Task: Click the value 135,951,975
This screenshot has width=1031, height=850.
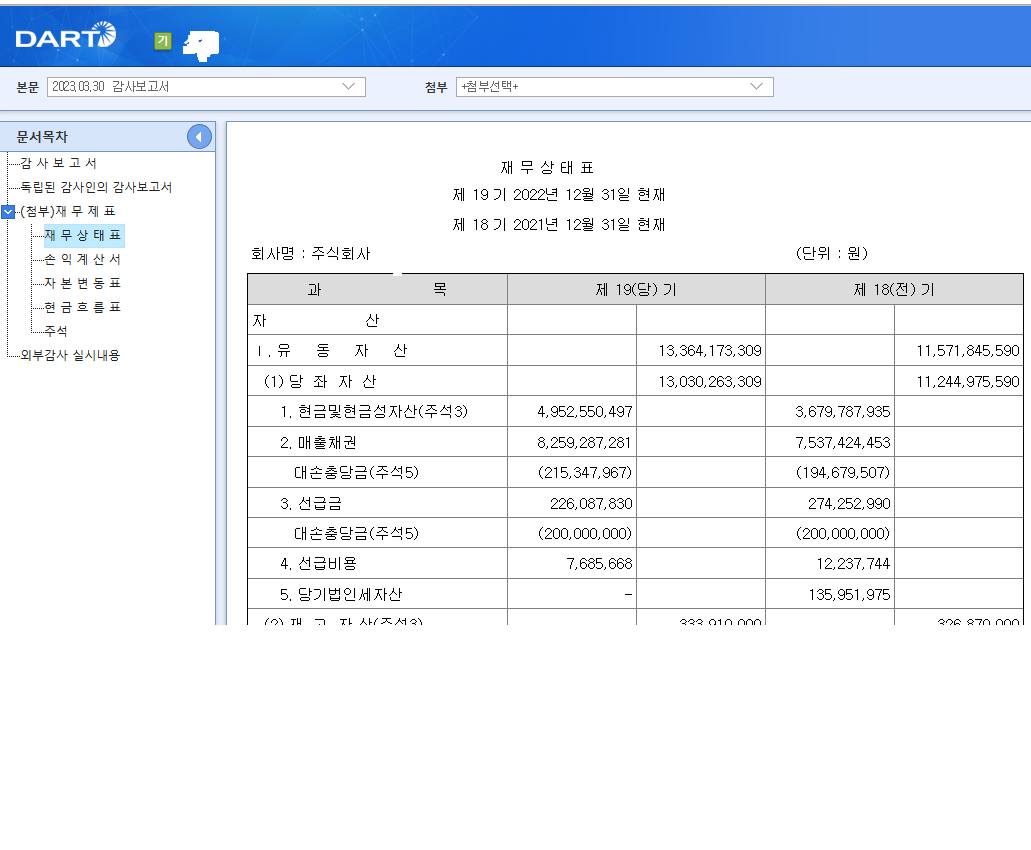Action: pyautogui.click(x=849, y=594)
